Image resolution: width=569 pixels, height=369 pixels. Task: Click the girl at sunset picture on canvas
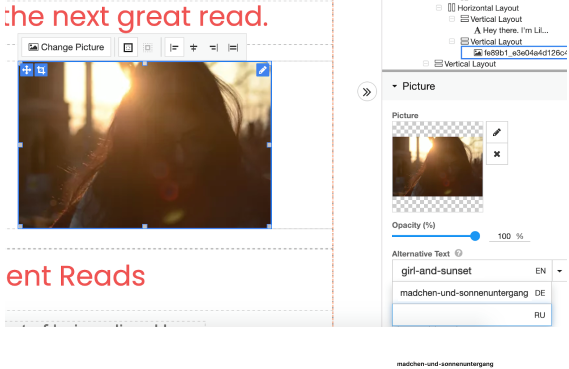click(x=145, y=145)
